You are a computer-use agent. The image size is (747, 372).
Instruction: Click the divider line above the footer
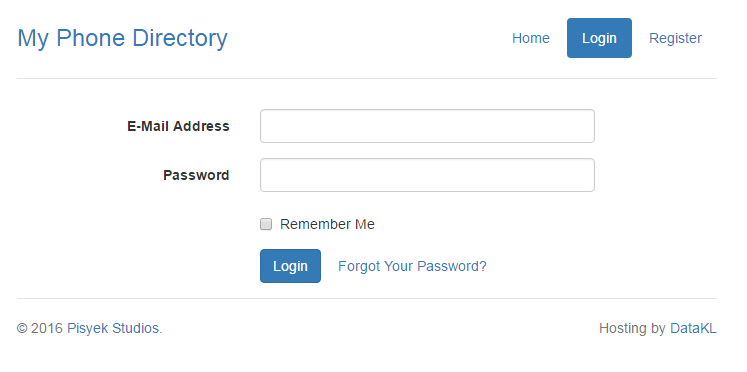[x=367, y=299]
